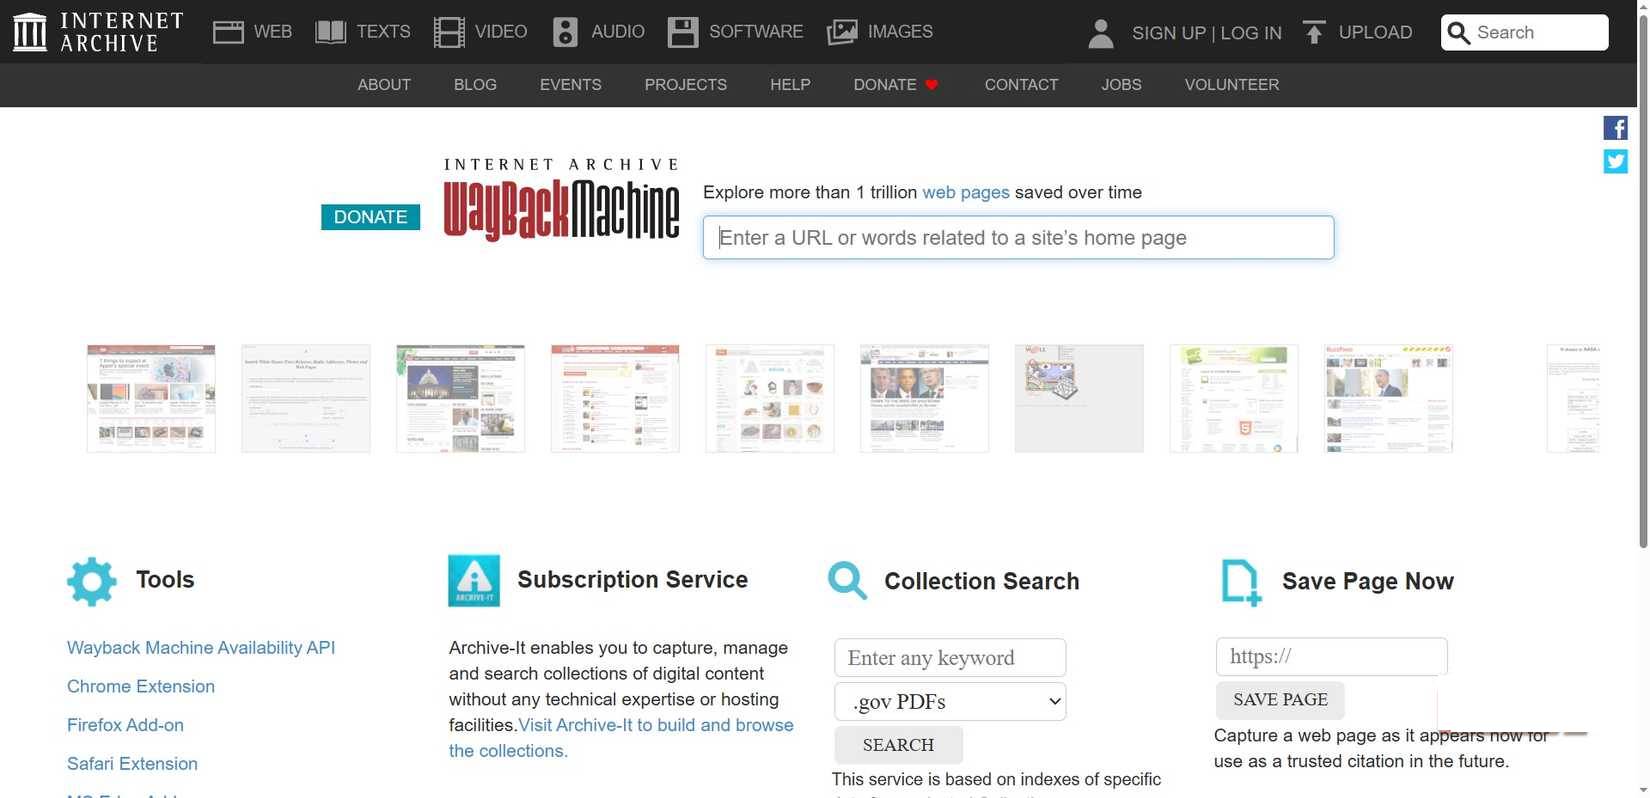The height and width of the screenshot is (798, 1650).
Task: Click the Upload arrow icon
Action: [1314, 33]
